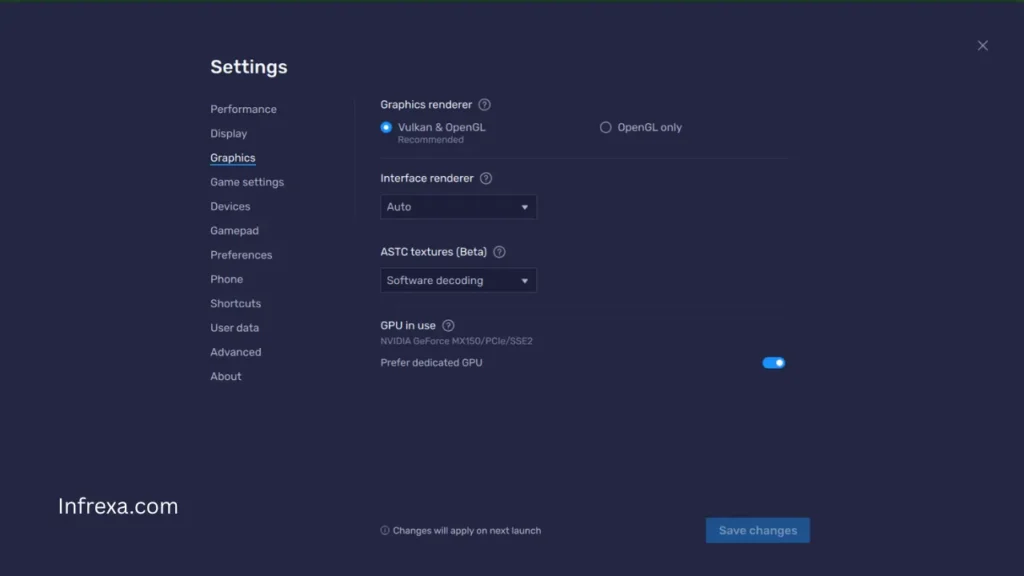
Task: Open the Devices settings section
Action: coord(230,206)
